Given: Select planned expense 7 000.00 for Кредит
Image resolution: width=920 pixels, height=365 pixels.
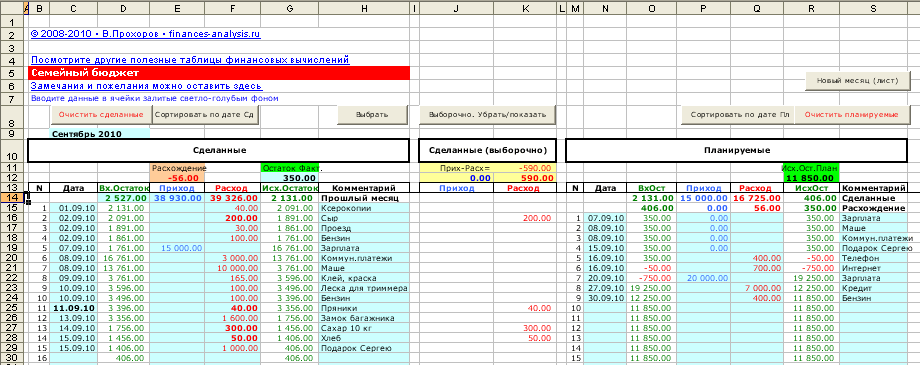Looking at the screenshot, I should (756, 288).
